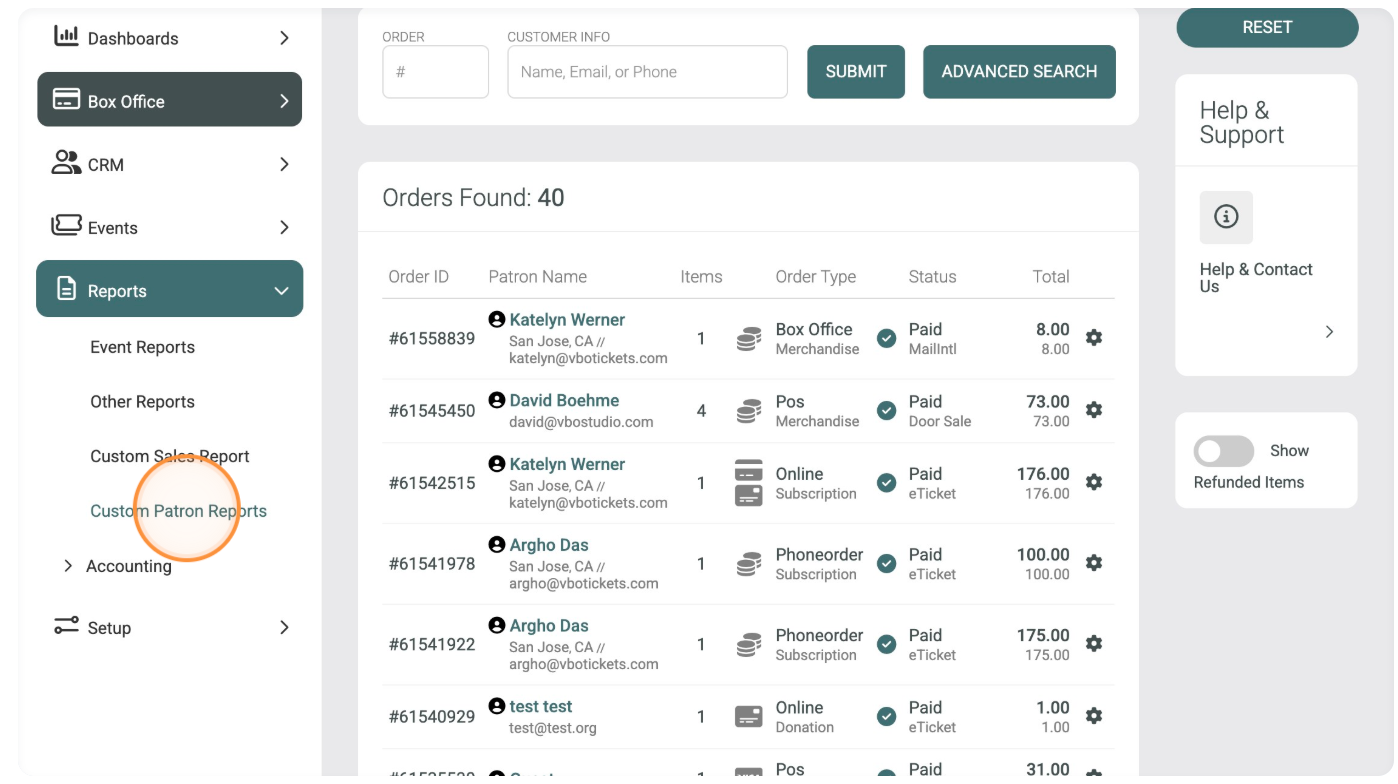Click the email test@test.org

pyautogui.click(x=553, y=728)
